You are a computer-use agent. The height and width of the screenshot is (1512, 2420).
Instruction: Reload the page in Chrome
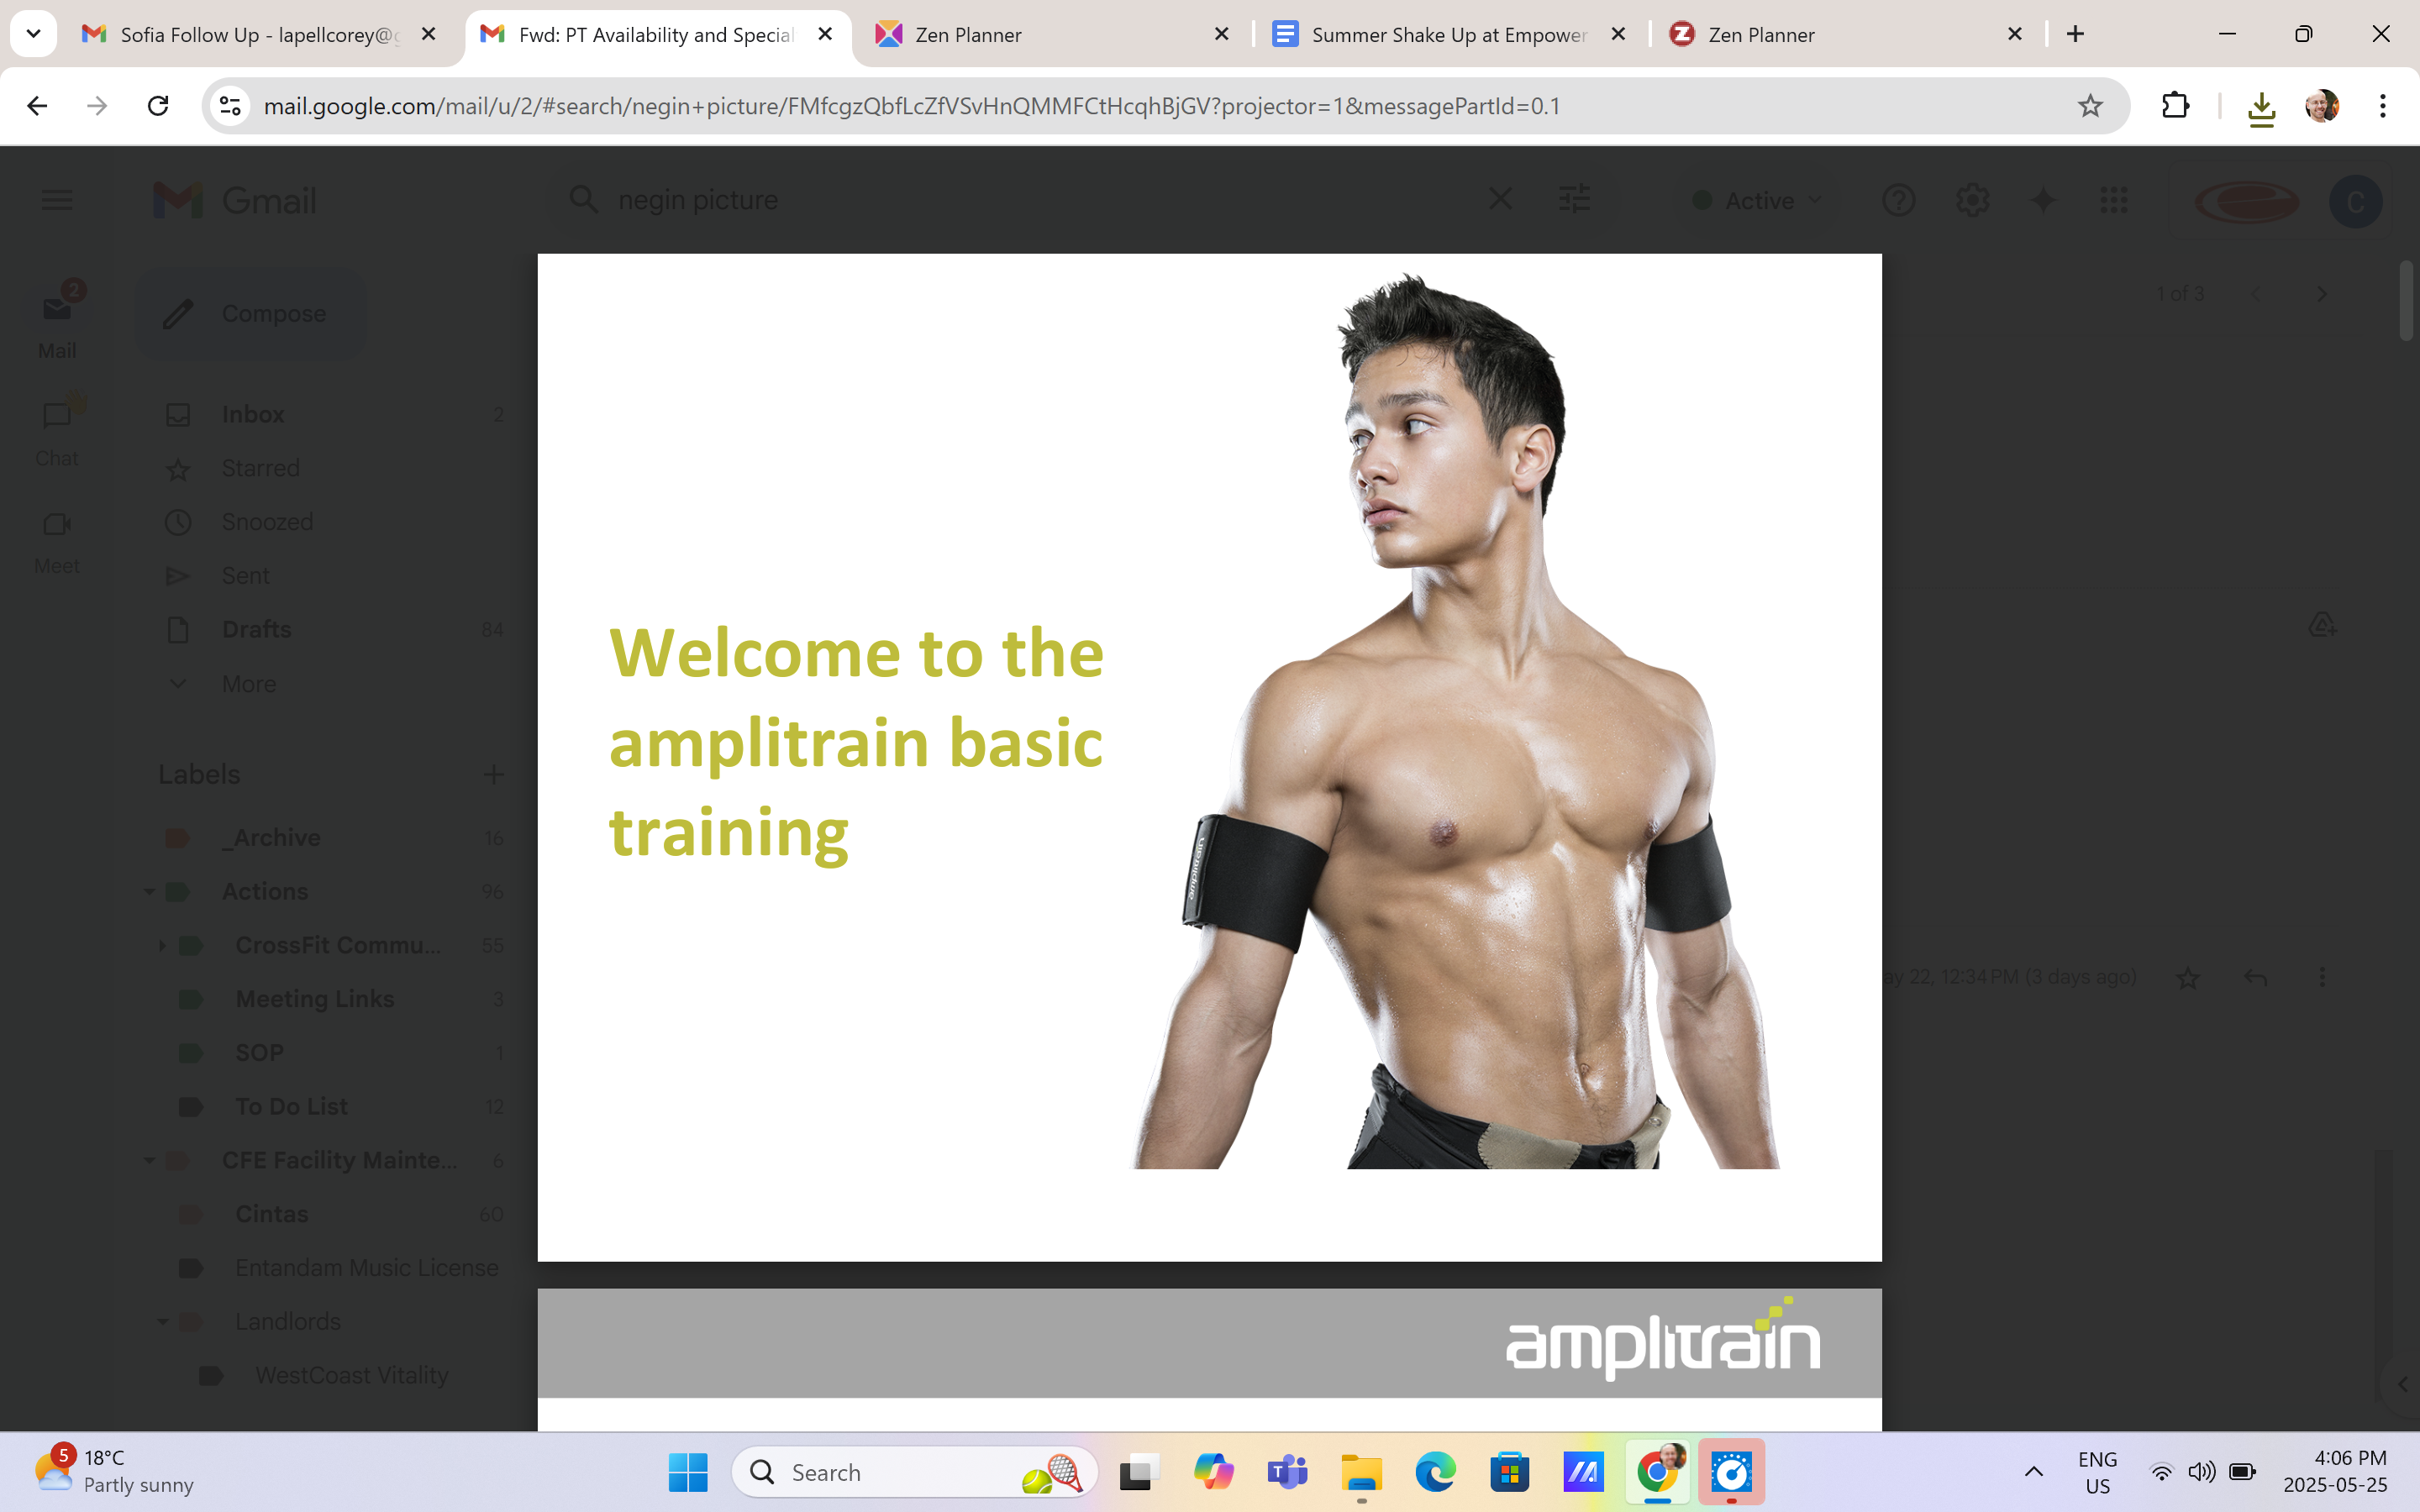[x=158, y=106]
